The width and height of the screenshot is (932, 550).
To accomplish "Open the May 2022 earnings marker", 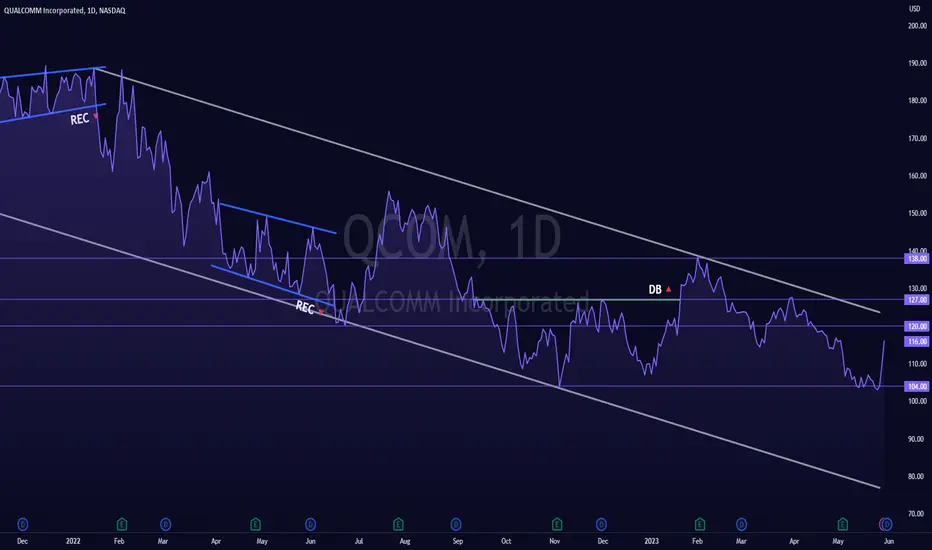I will tap(255, 524).
